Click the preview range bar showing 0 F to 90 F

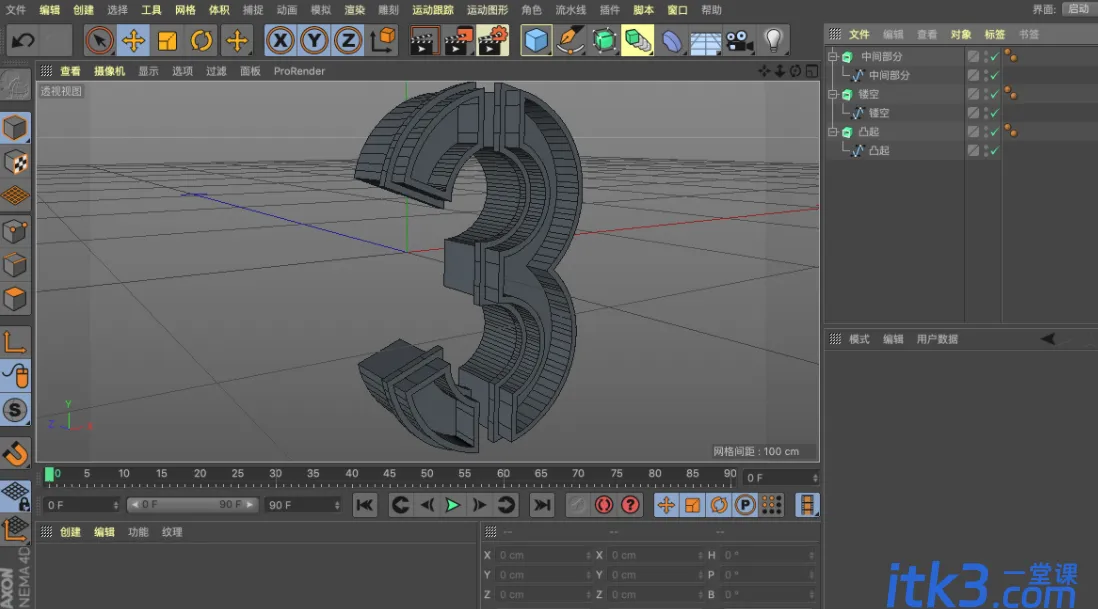[x=192, y=505]
